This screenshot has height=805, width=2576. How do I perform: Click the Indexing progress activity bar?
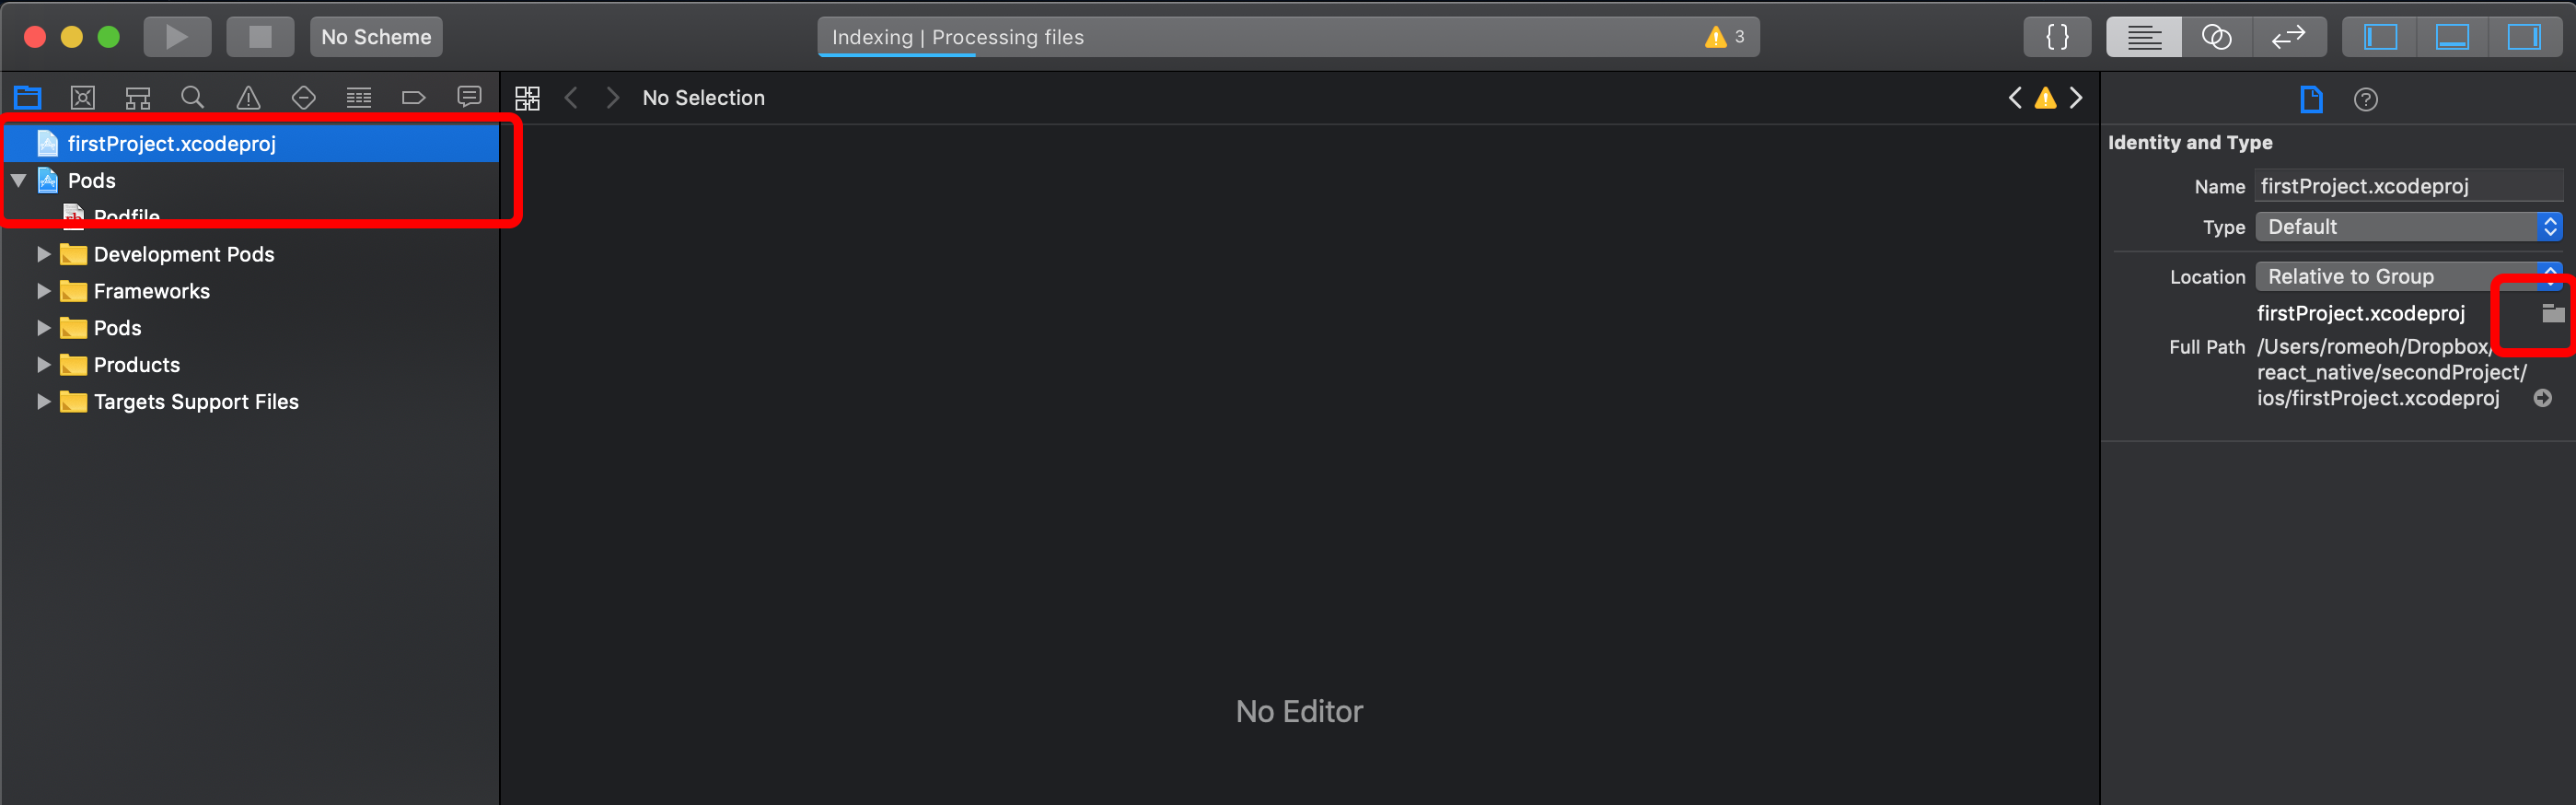(x=1288, y=37)
